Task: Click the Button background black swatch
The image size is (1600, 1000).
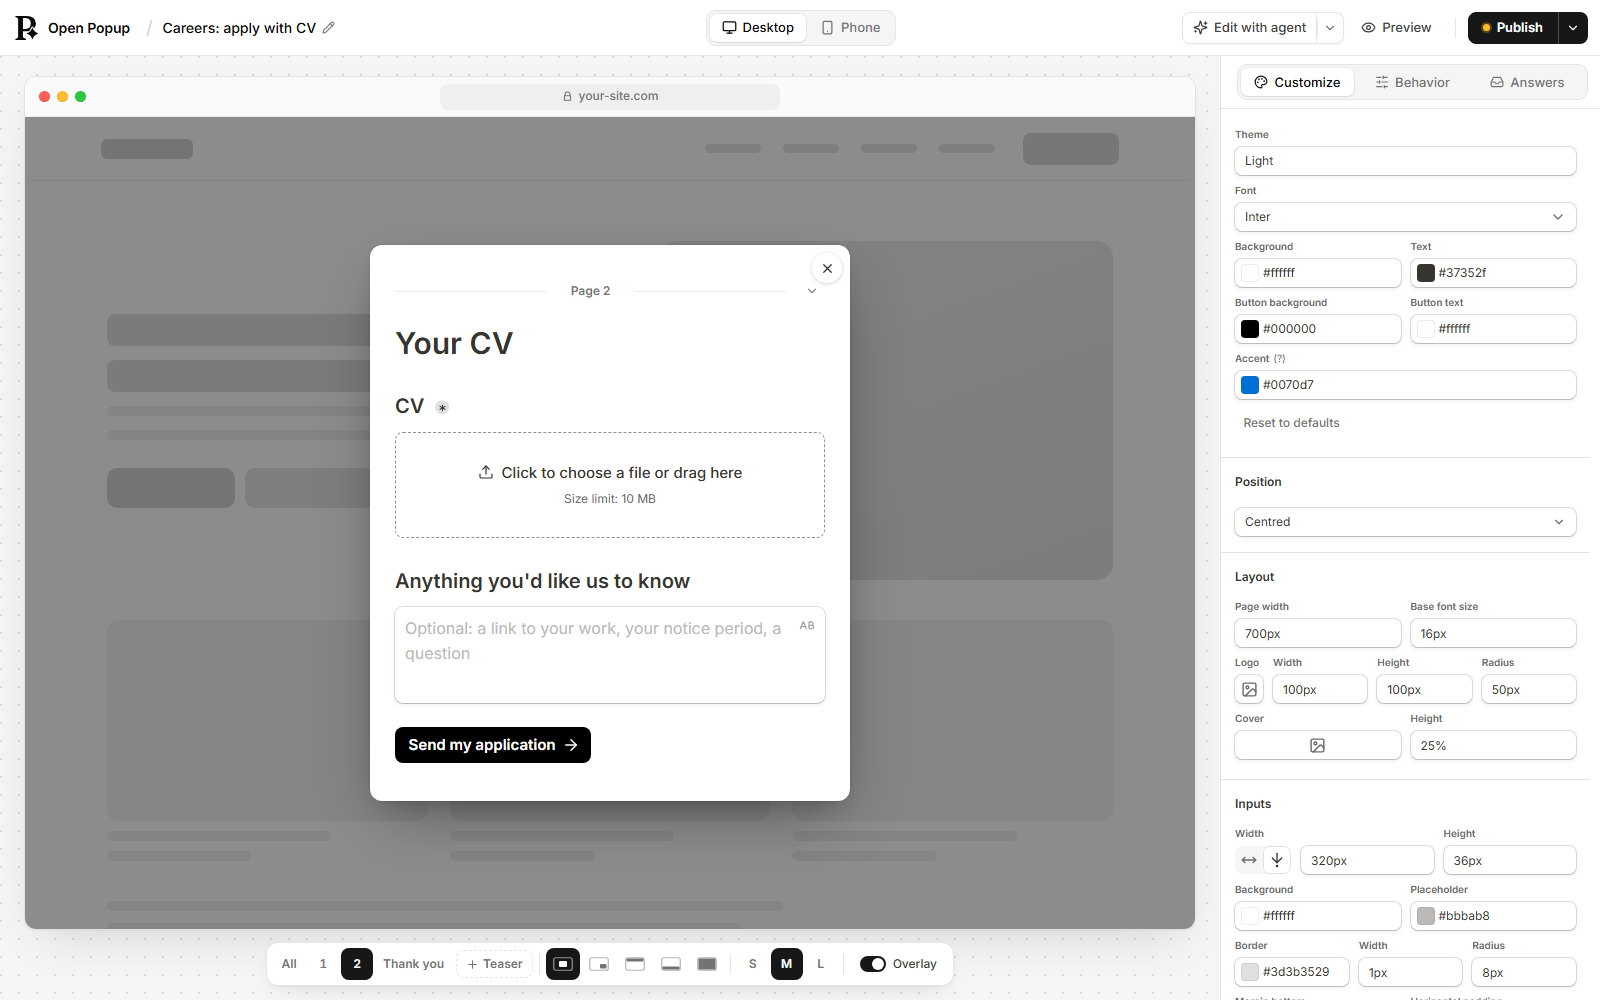Action: tap(1250, 329)
